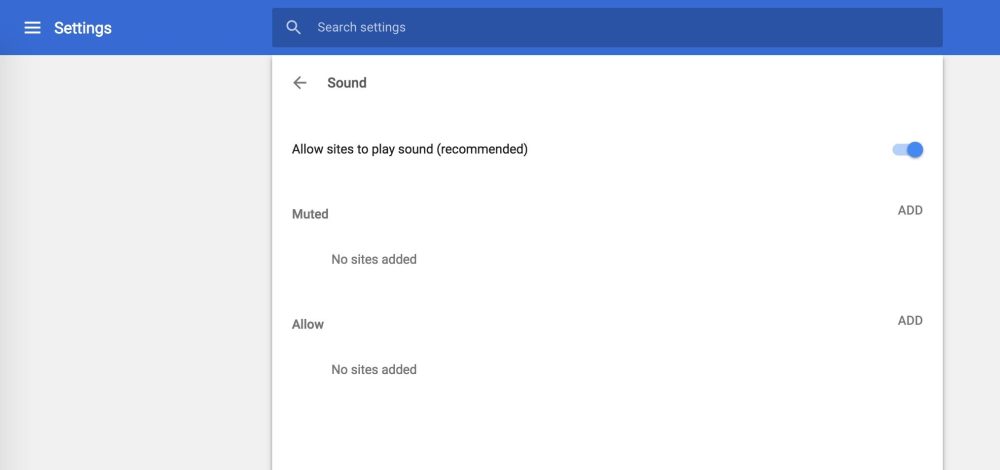Select No sites added text under Allow
The image size is (1000, 470).
[x=374, y=370]
